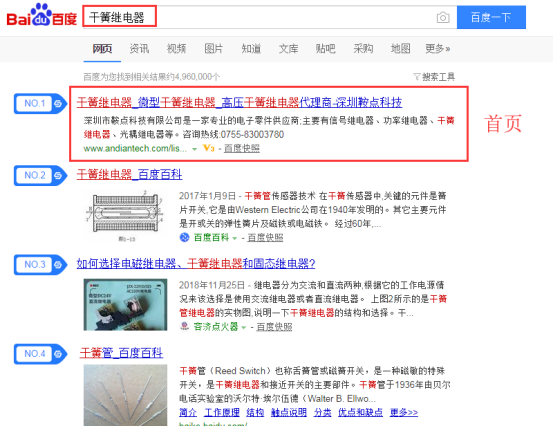554x427 pixels.
Task: Expand the 容济点火器 source dropdown arrow
Action: click(x=244, y=328)
